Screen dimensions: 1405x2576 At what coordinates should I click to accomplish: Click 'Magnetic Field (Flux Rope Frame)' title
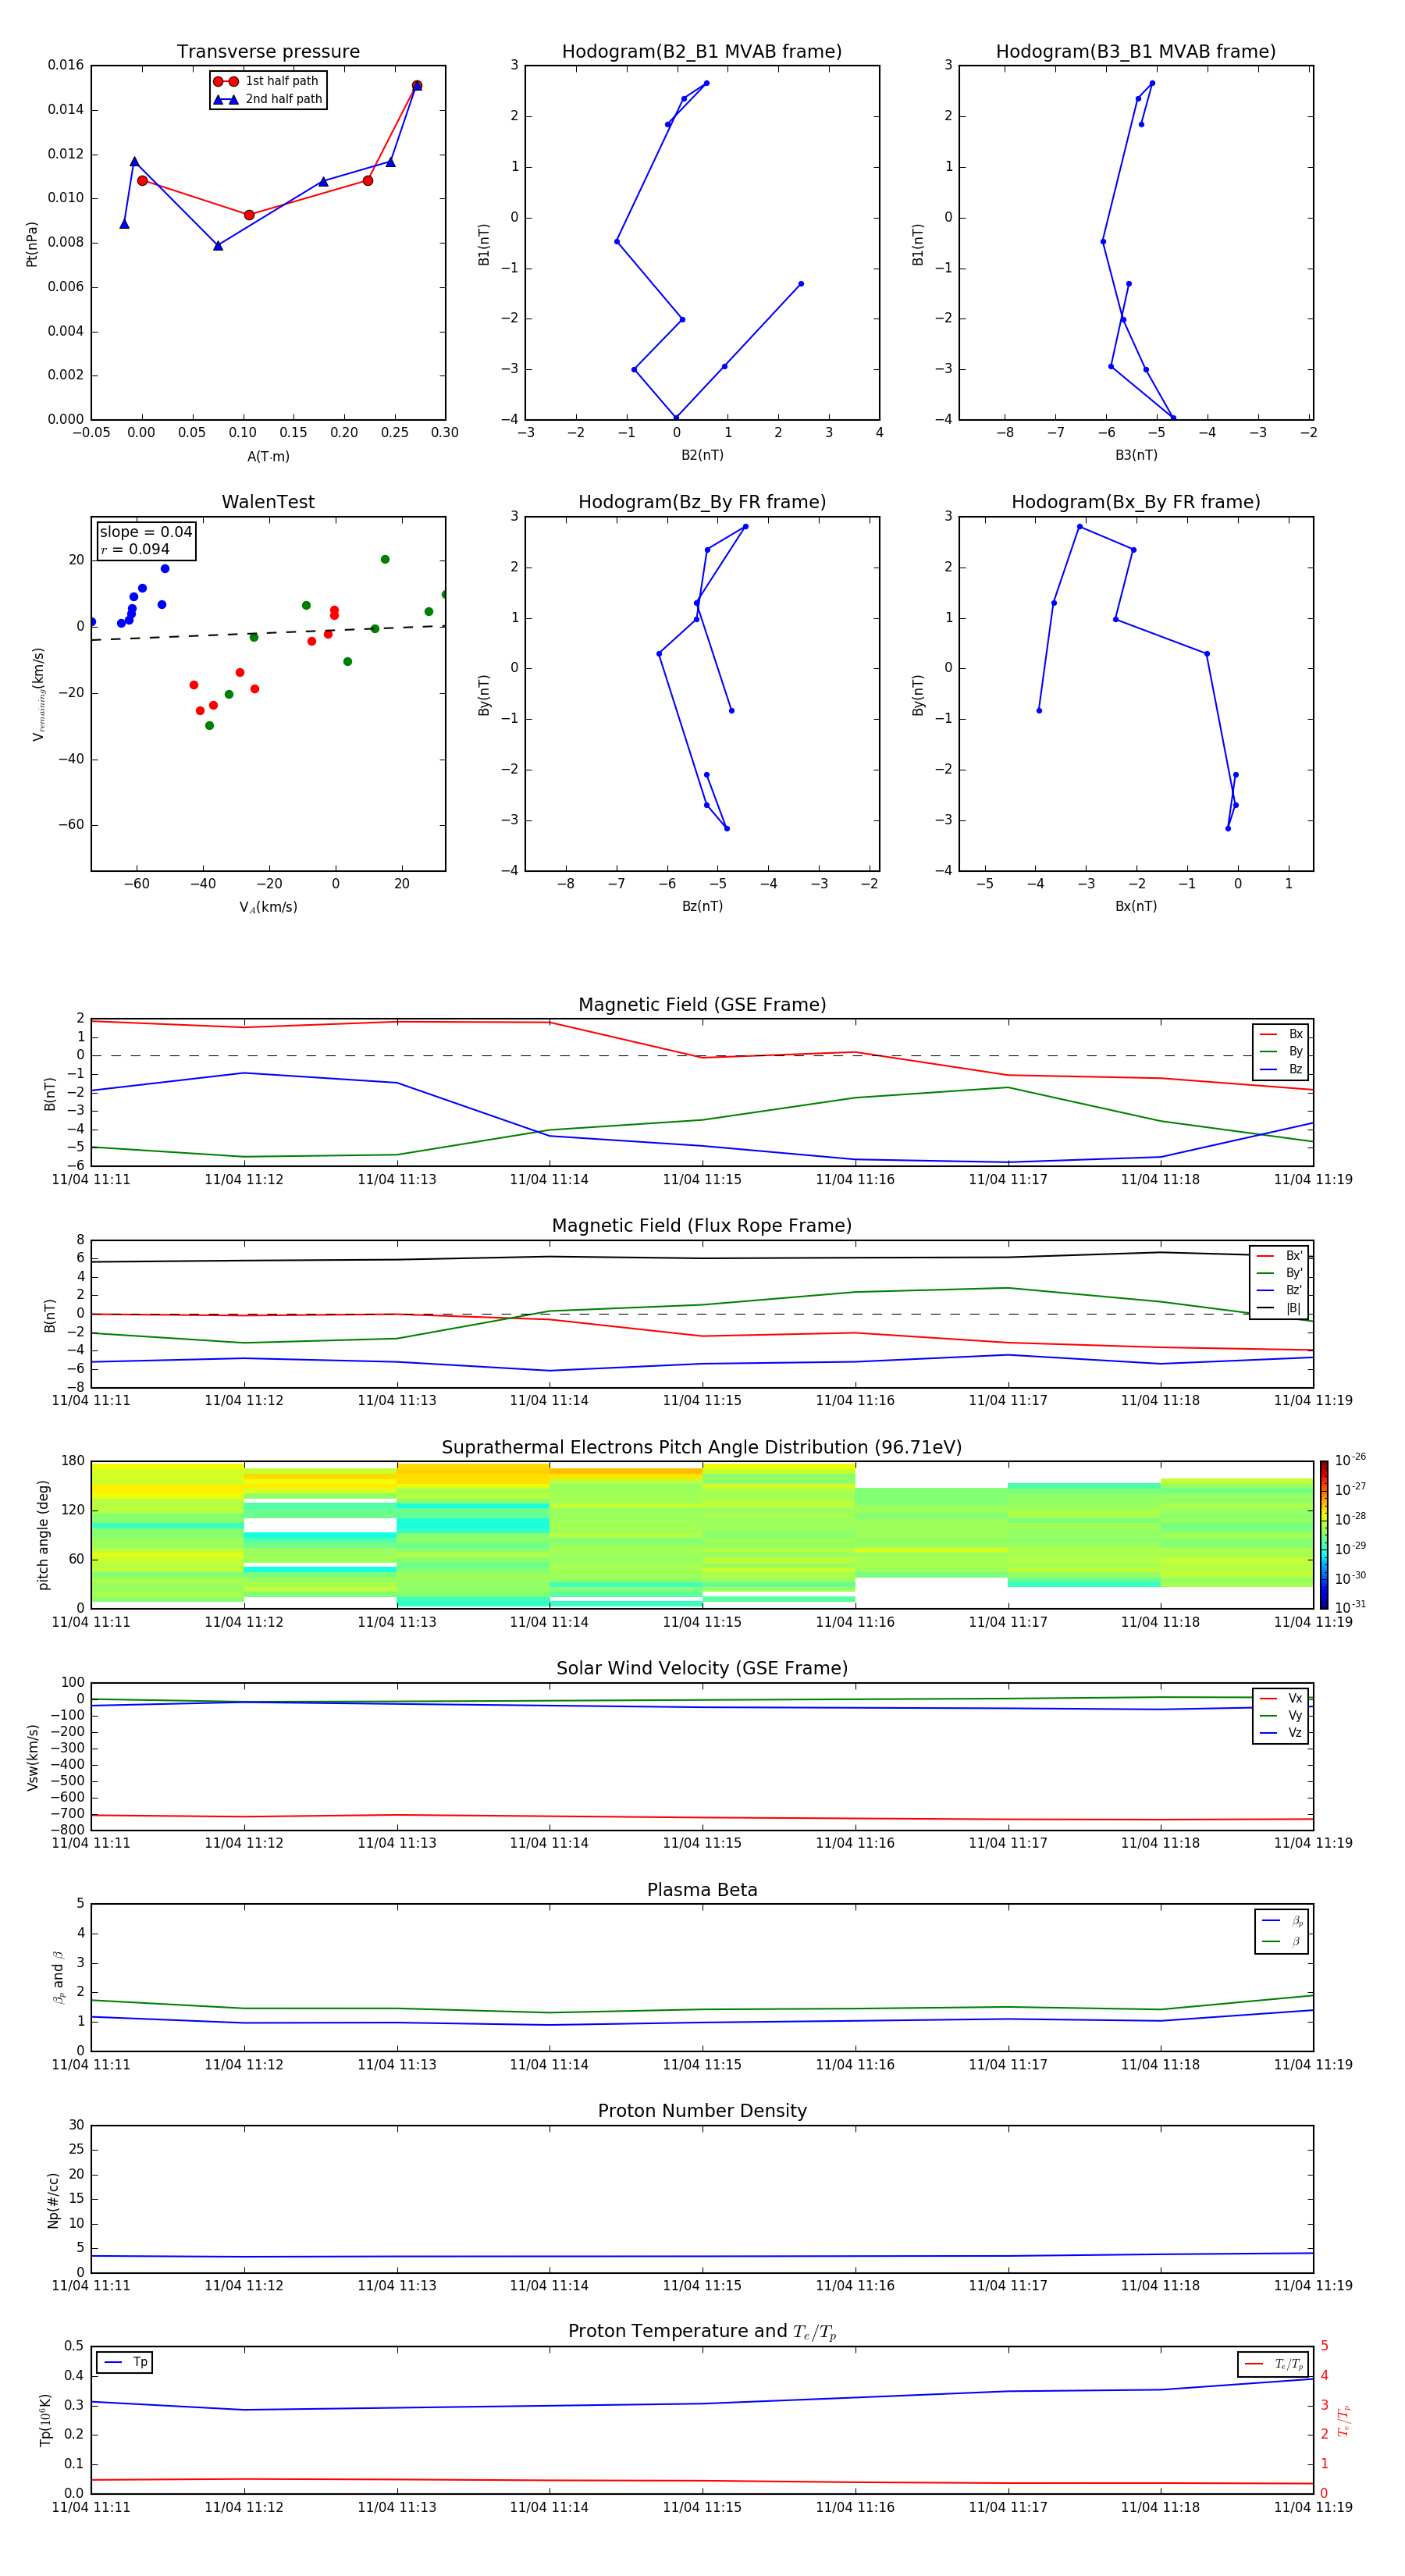[x=702, y=1226]
